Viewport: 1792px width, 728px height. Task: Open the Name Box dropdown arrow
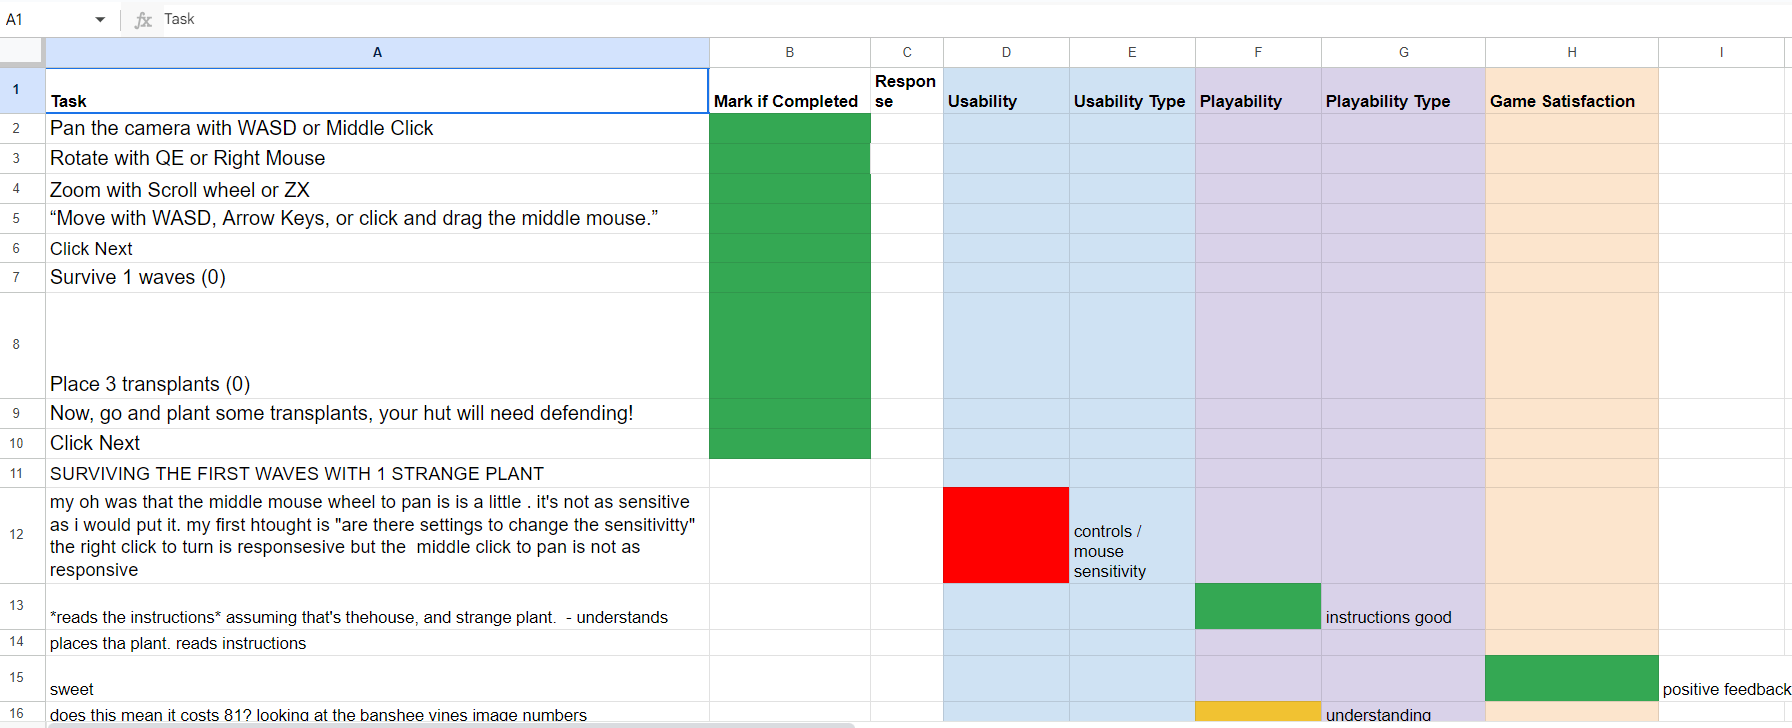[x=100, y=20]
